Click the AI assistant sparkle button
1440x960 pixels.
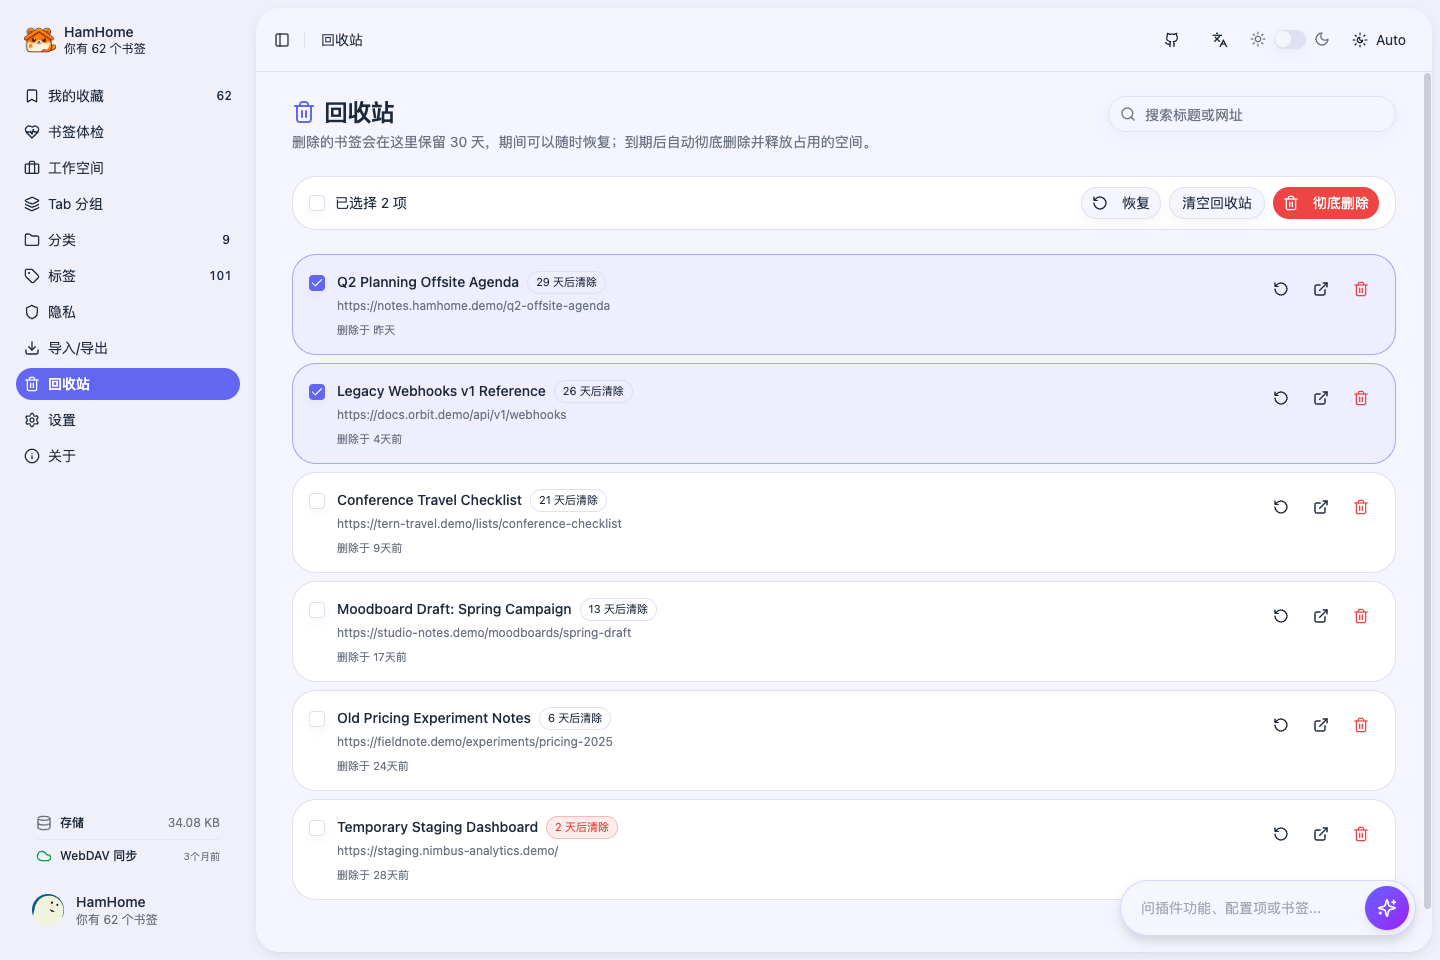click(x=1387, y=908)
